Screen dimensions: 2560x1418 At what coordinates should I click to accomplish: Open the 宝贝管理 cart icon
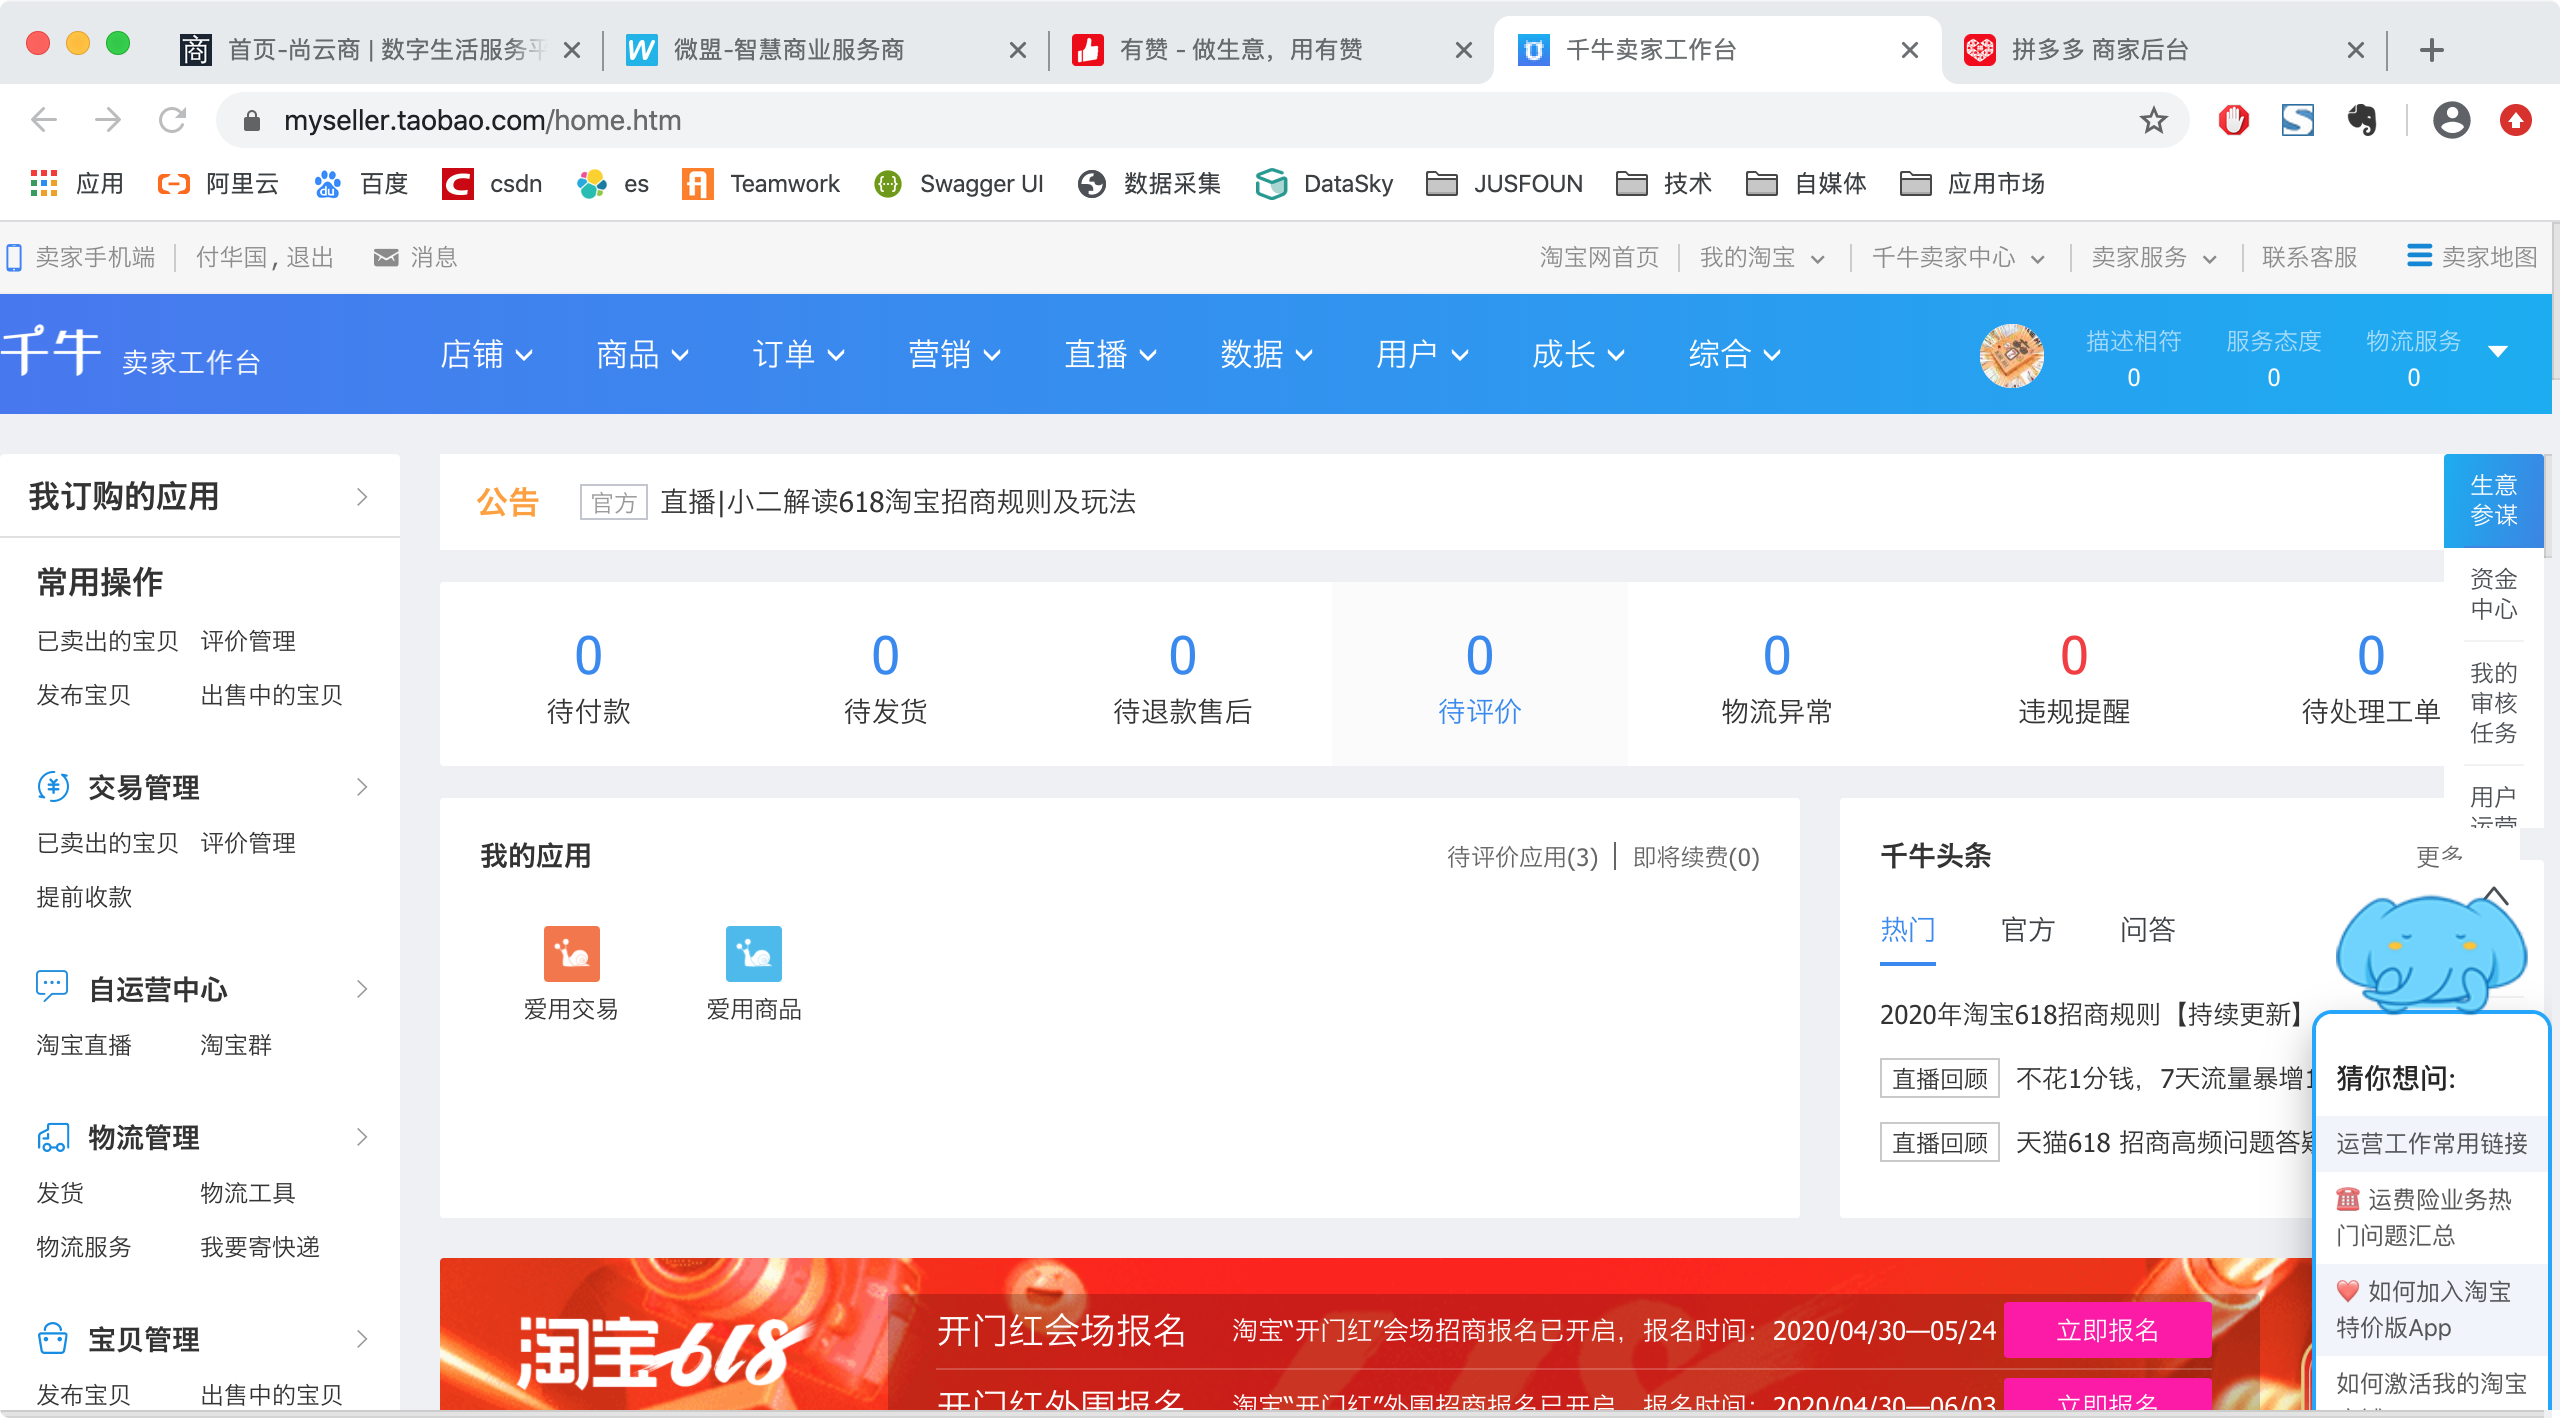[52, 1338]
